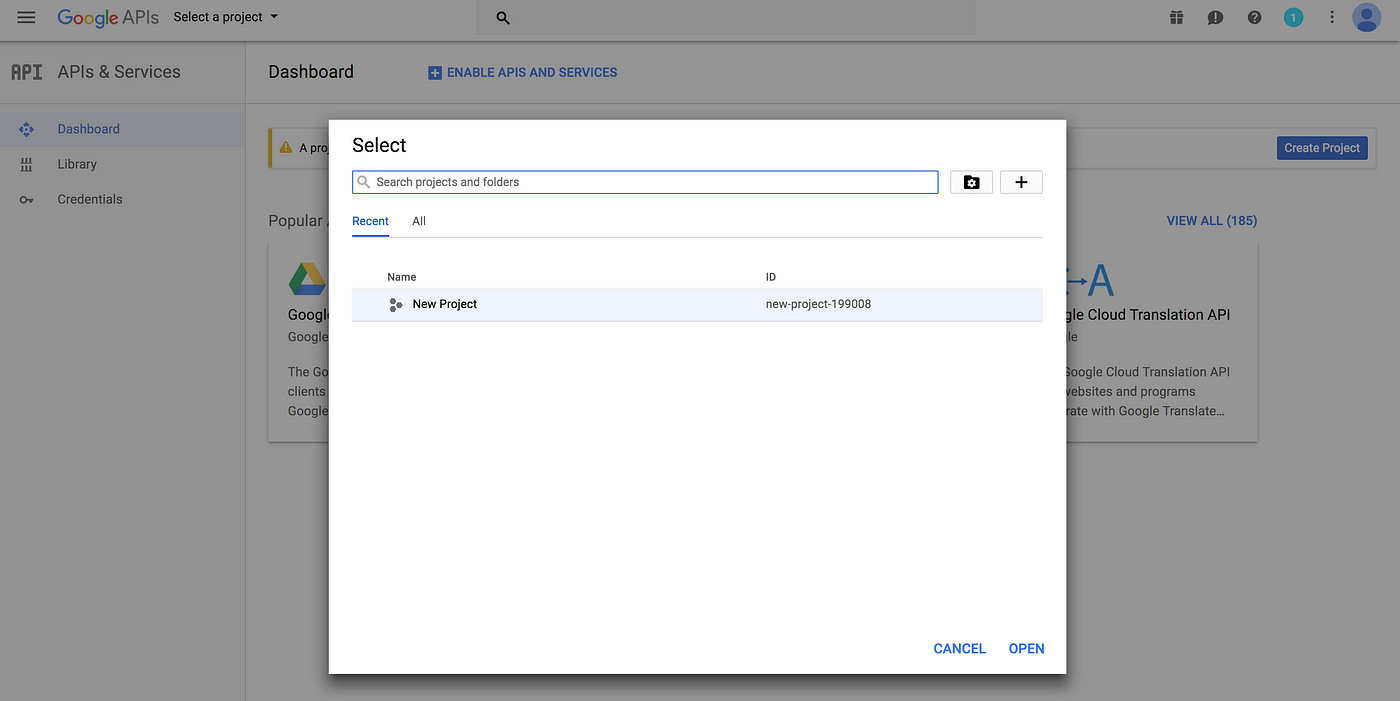Click the manage folders icon in dialog
The image size is (1400, 701).
pos(971,182)
